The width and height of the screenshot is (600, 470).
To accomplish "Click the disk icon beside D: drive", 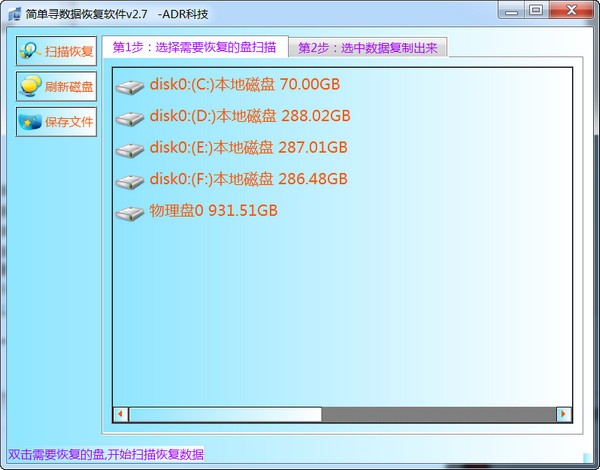I will [x=130, y=119].
